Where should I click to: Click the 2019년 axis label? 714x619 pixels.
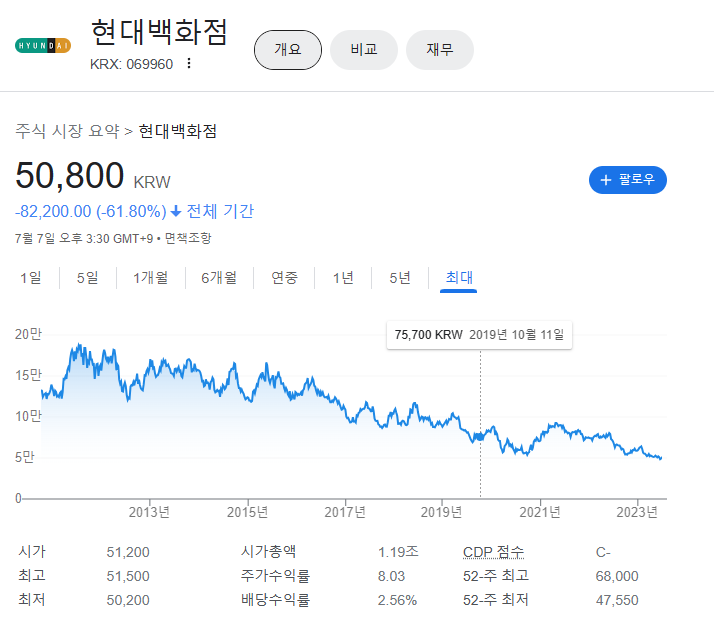[x=441, y=512]
